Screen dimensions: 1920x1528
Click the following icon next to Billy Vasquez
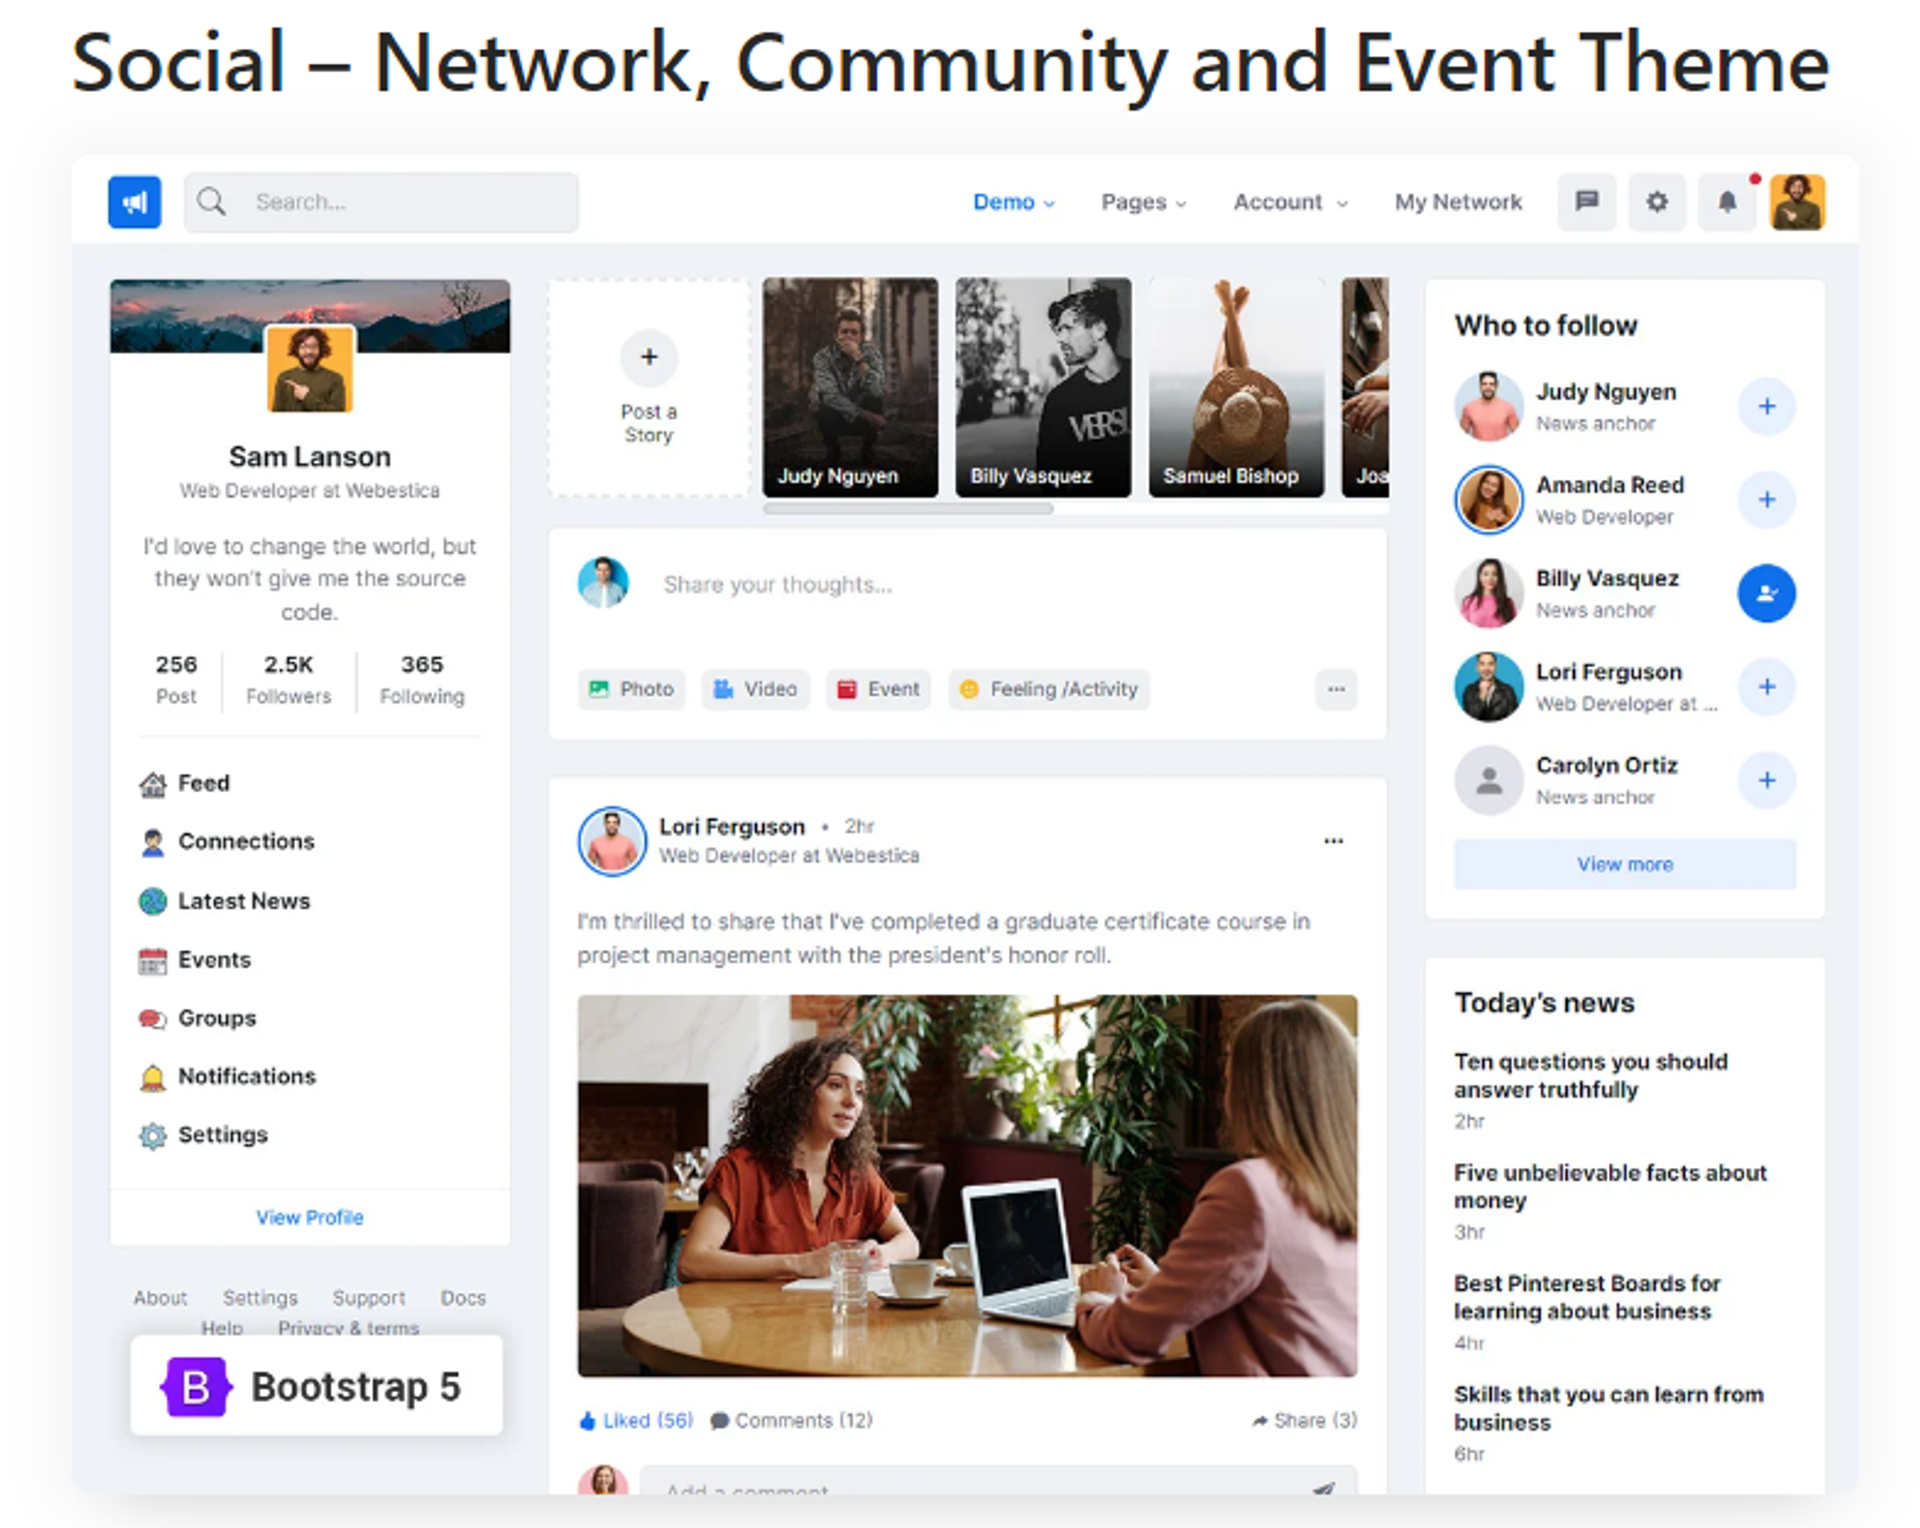[1767, 594]
